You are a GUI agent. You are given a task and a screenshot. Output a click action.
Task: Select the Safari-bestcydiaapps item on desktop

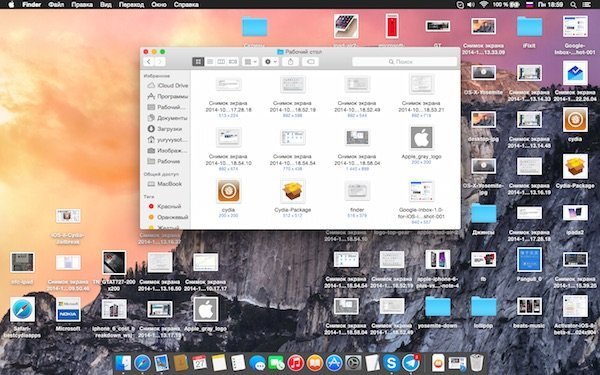(x=22, y=310)
